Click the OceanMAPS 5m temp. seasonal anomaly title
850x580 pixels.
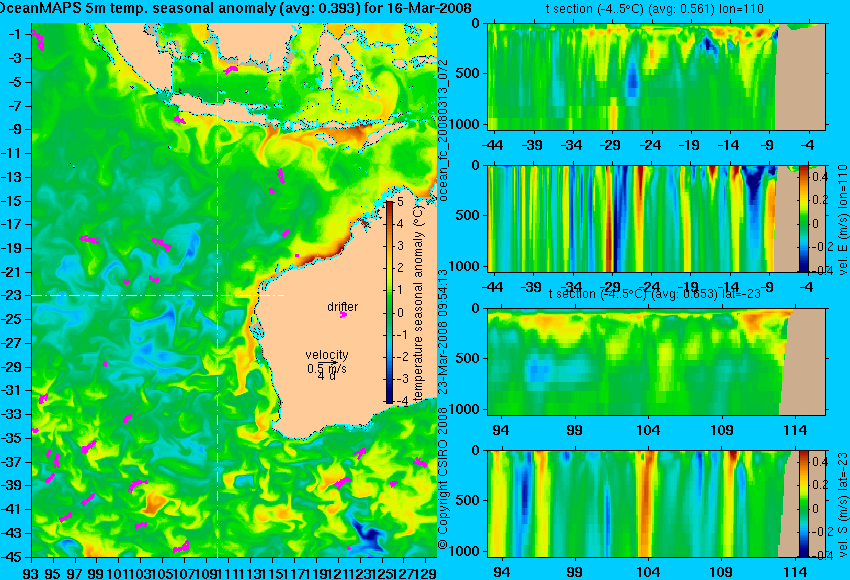[235, 8]
